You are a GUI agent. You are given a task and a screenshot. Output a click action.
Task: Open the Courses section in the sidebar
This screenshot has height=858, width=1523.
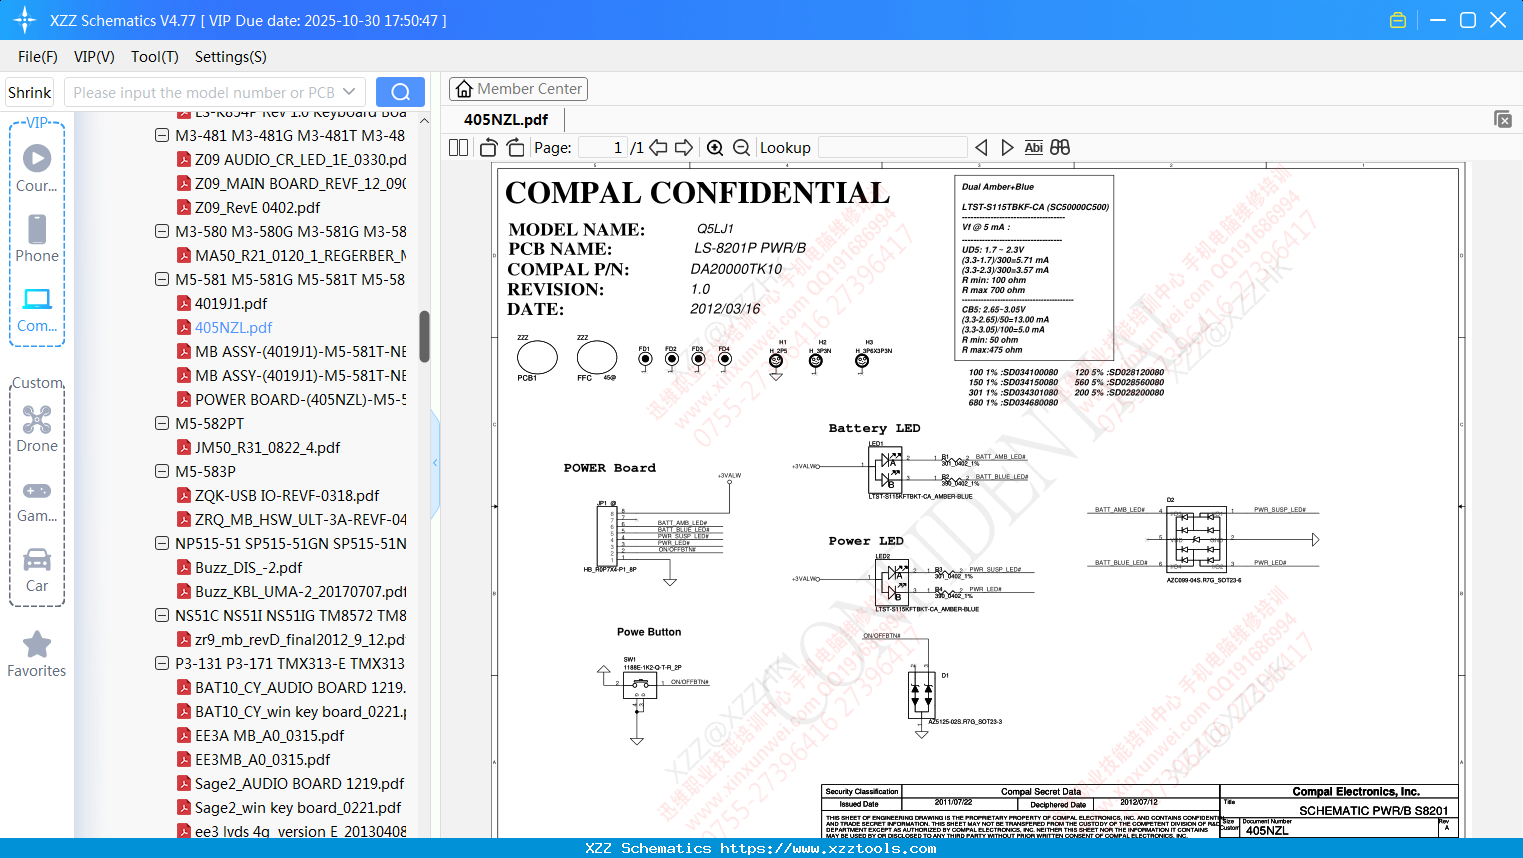[x=37, y=168]
